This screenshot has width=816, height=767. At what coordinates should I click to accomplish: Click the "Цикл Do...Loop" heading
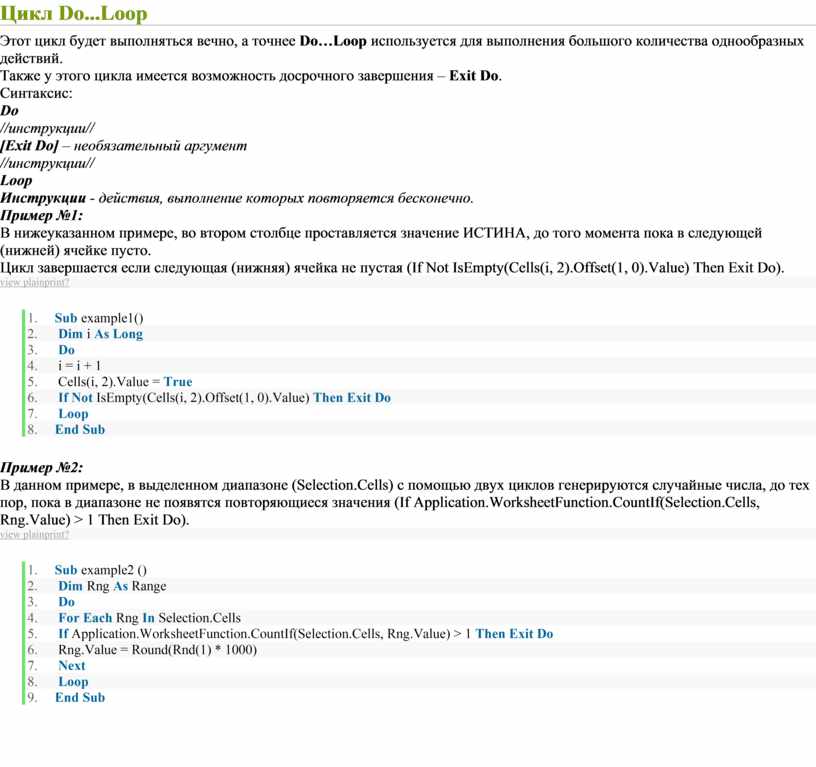click(x=73, y=13)
